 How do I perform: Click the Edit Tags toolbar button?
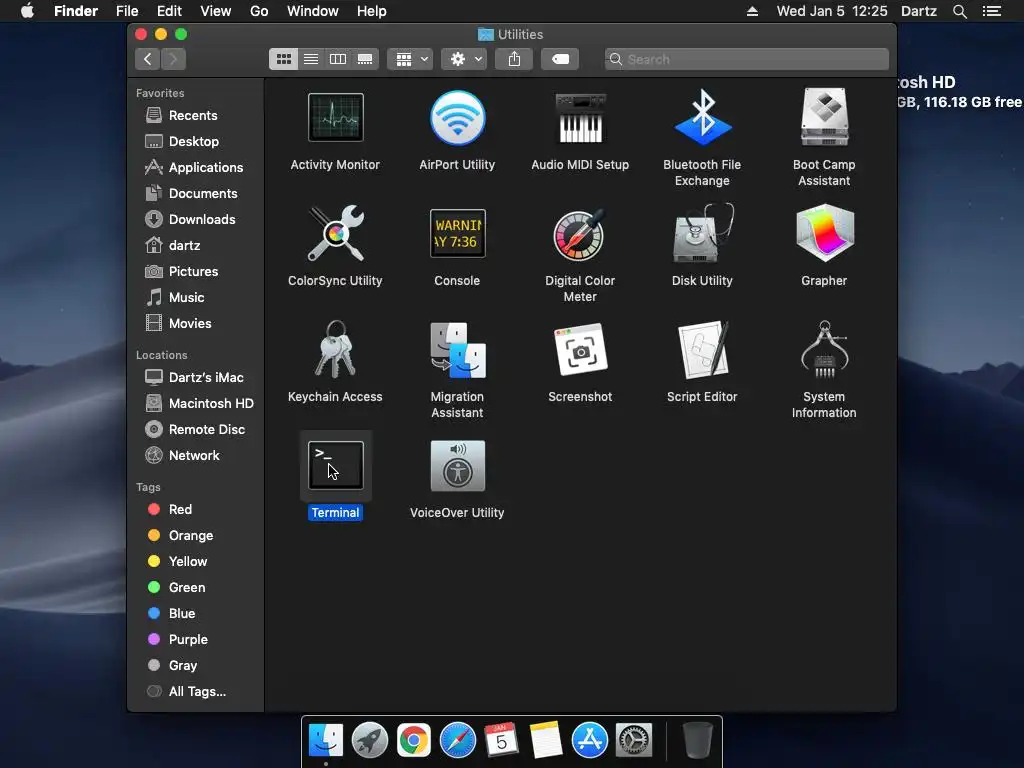pyautogui.click(x=560, y=59)
